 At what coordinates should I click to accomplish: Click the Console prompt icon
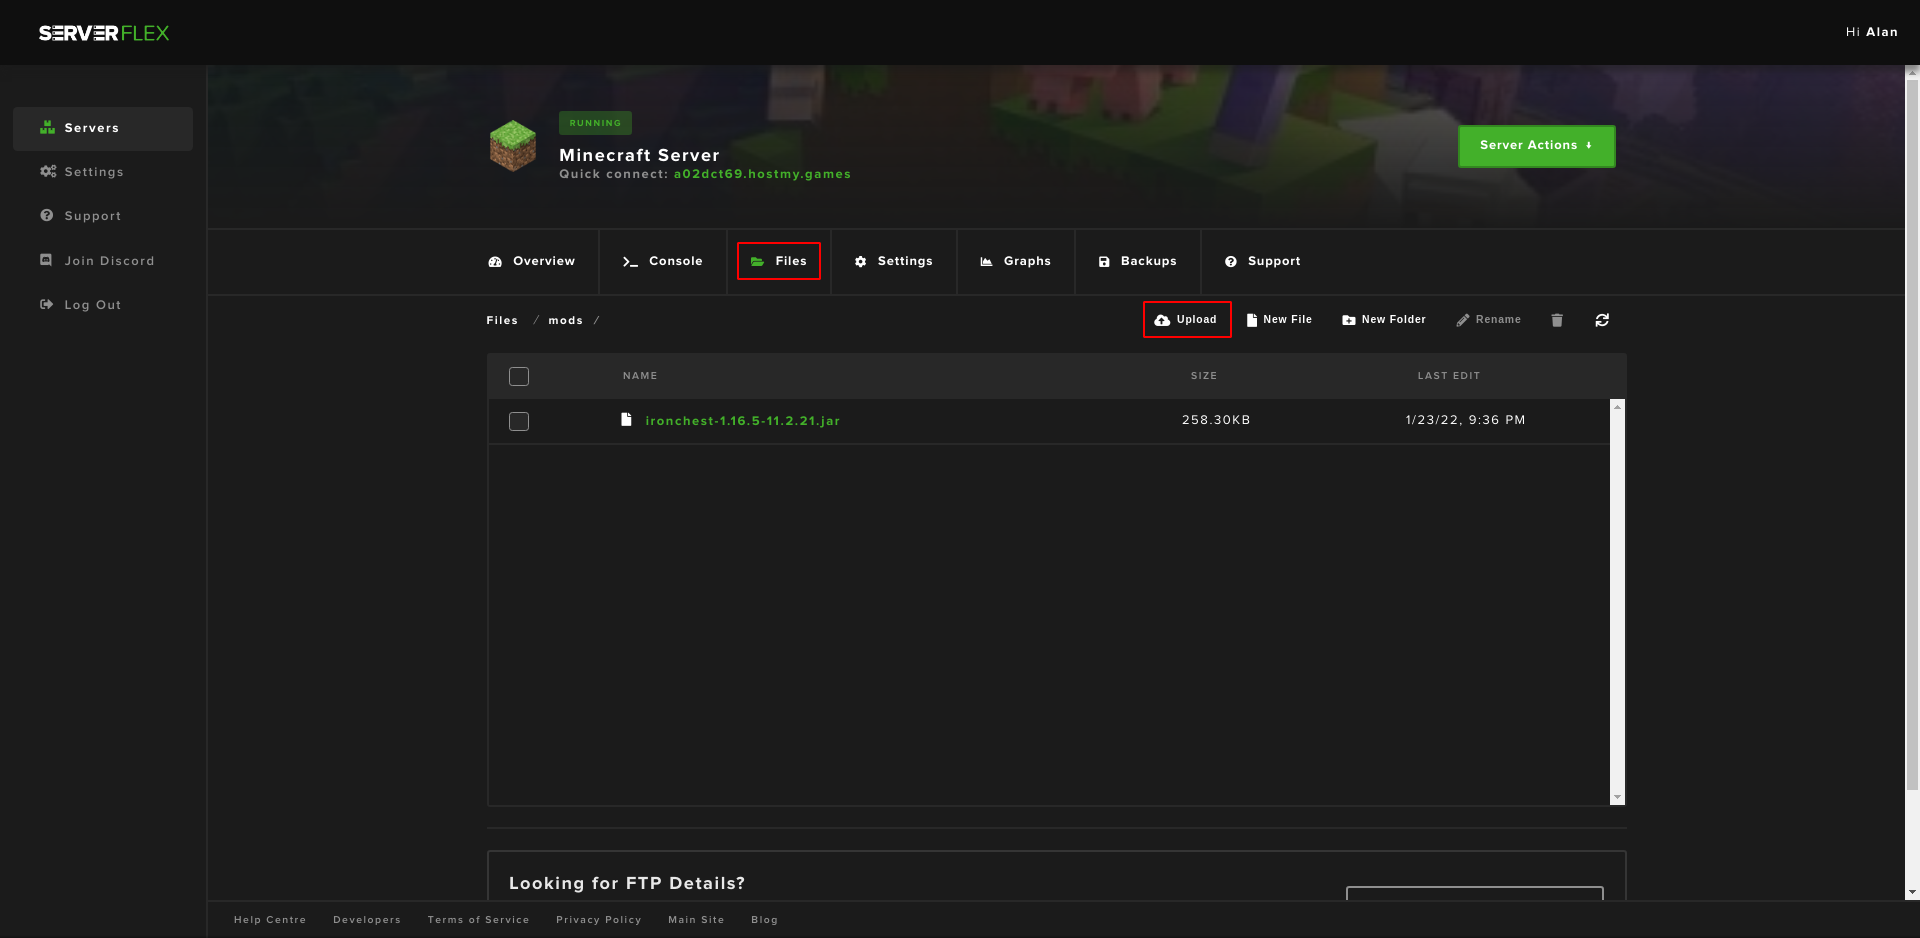coord(630,262)
